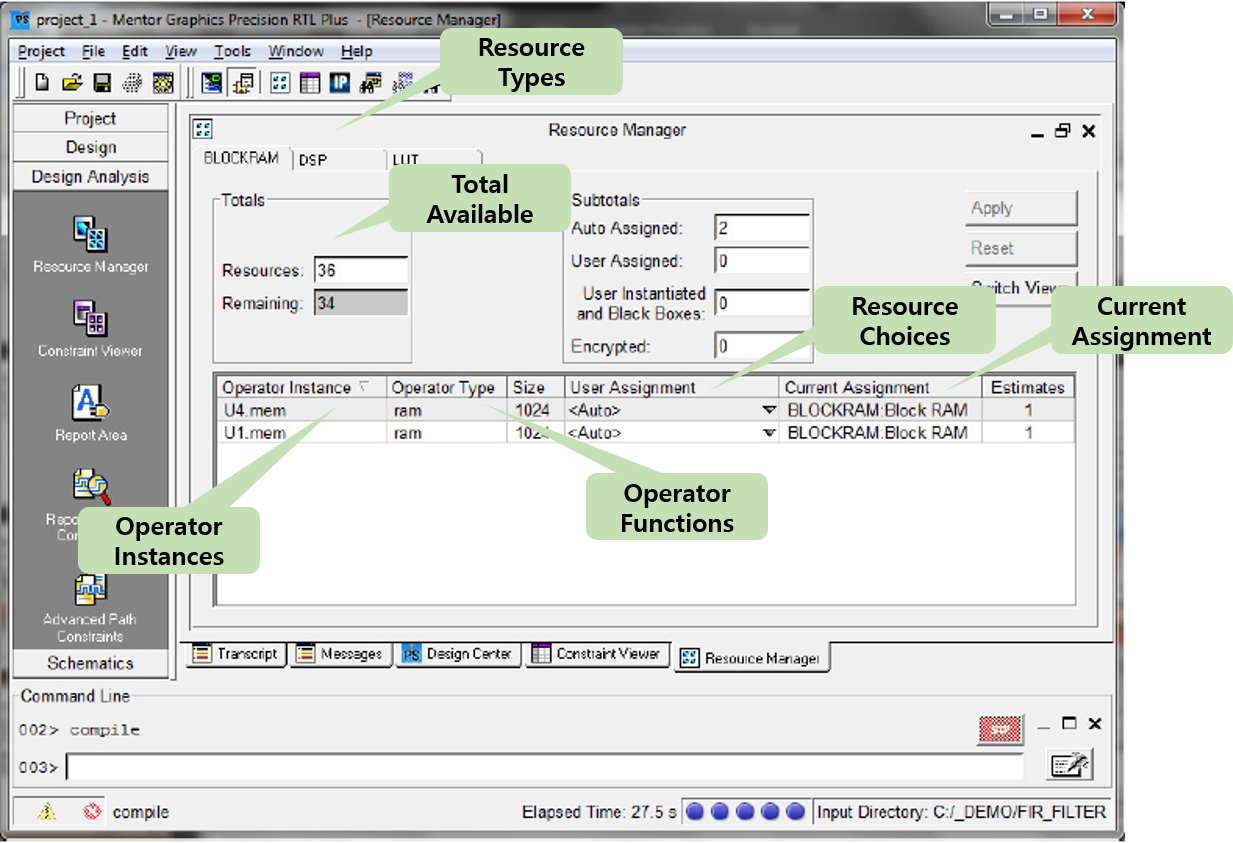Open the Edit menu

coord(135,51)
